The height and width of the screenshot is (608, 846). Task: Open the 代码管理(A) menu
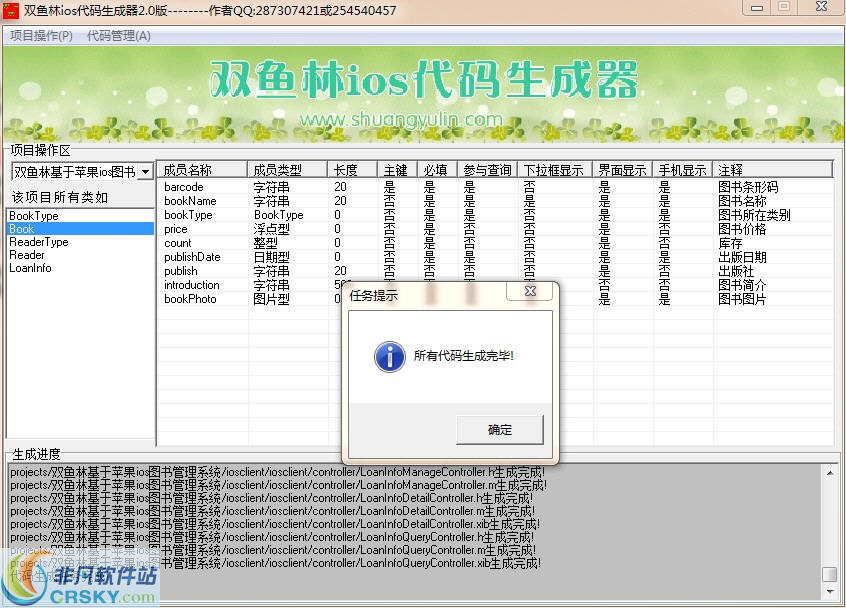coord(118,36)
